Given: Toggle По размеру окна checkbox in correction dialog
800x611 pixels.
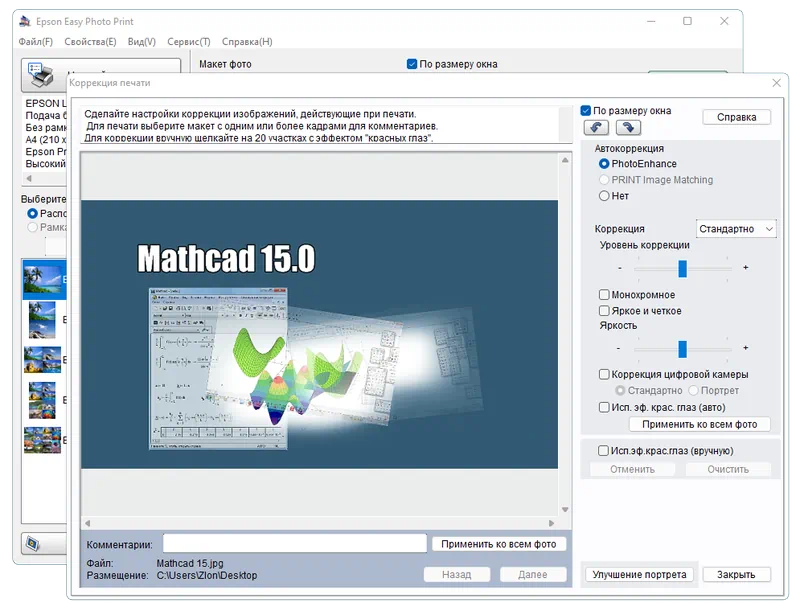Looking at the screenshot, I should [586, 111].
